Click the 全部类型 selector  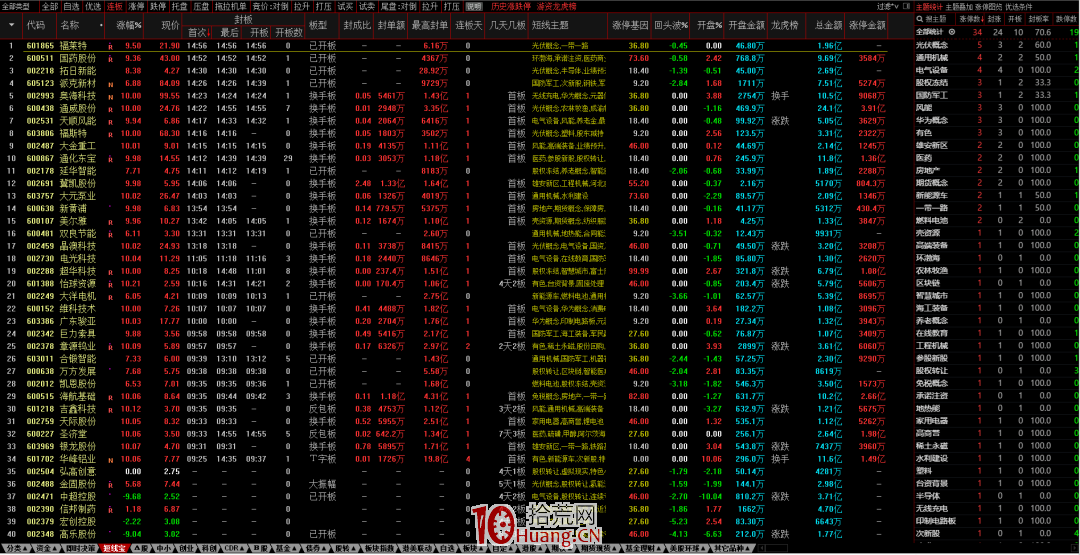(x=14, y=6)
